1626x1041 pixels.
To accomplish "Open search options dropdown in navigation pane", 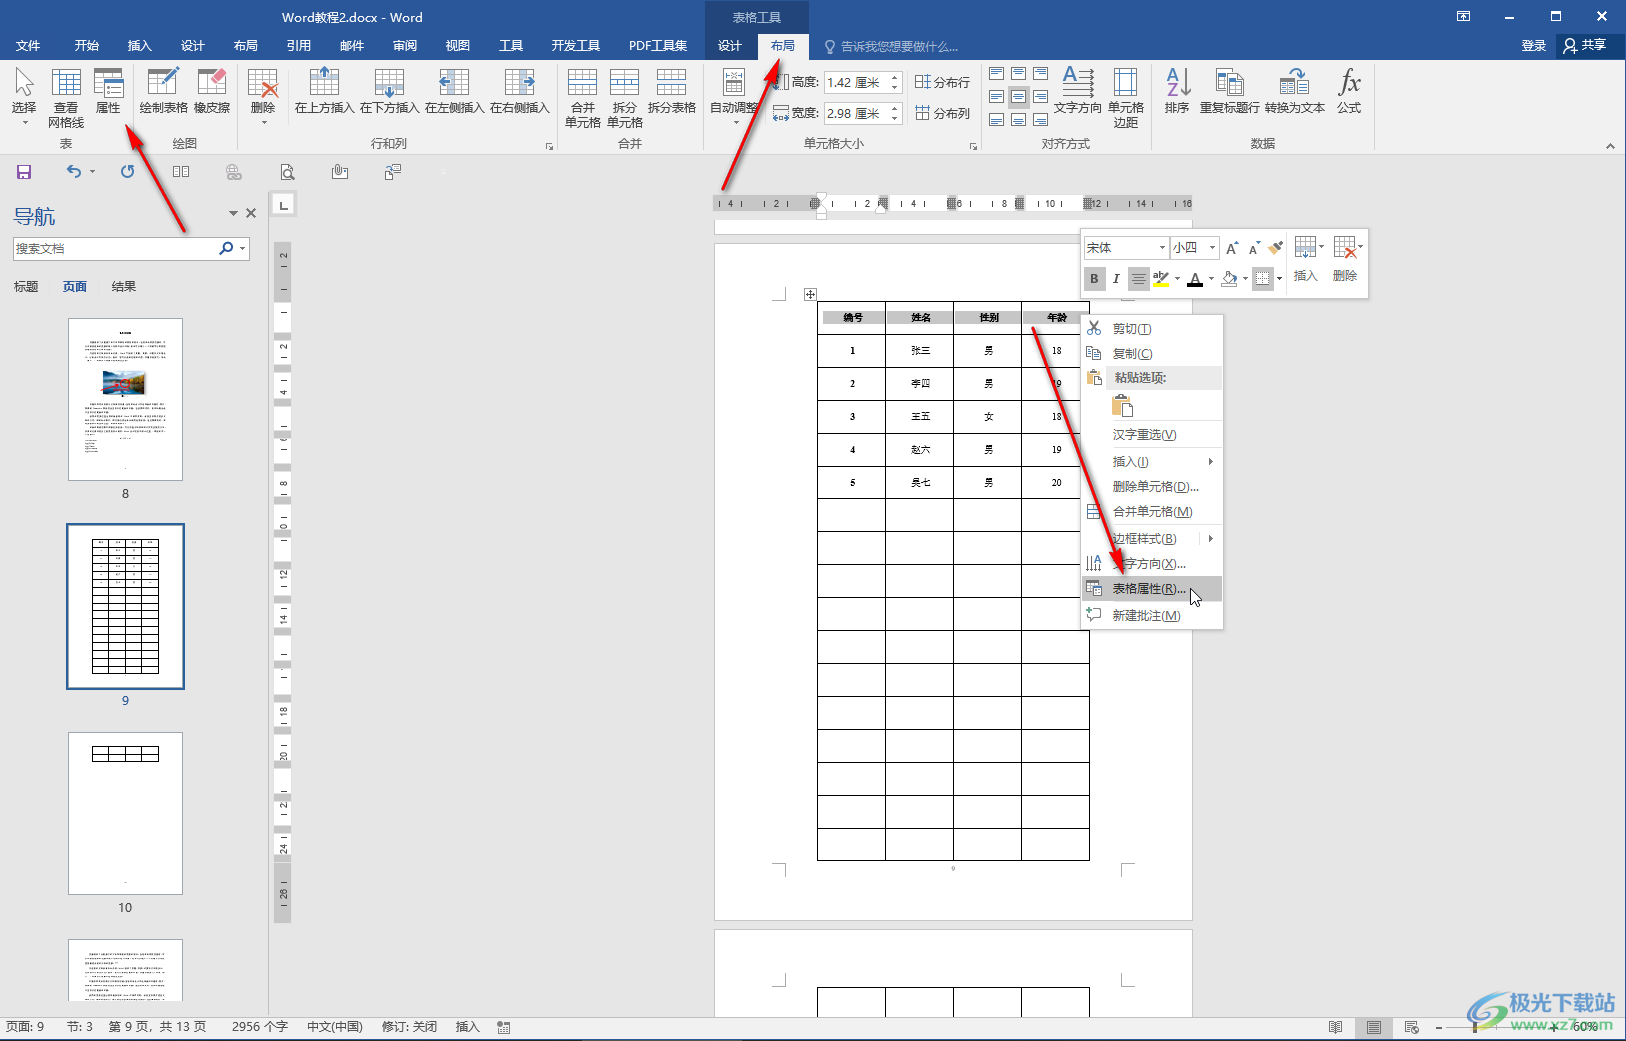I will coord(242,249).
